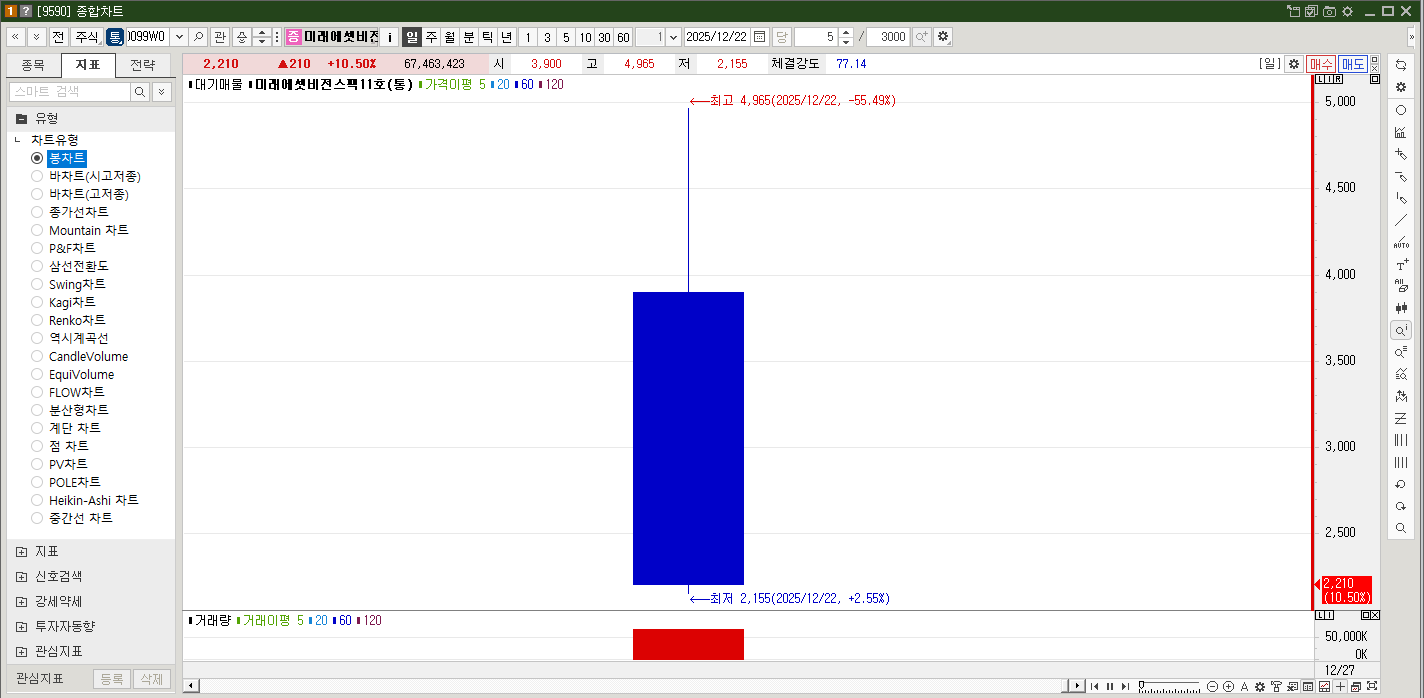The width and height of the screenshot is (1424, 698).
Task: Select Mountain 차트 radio option
Action: tap(80, 230)
